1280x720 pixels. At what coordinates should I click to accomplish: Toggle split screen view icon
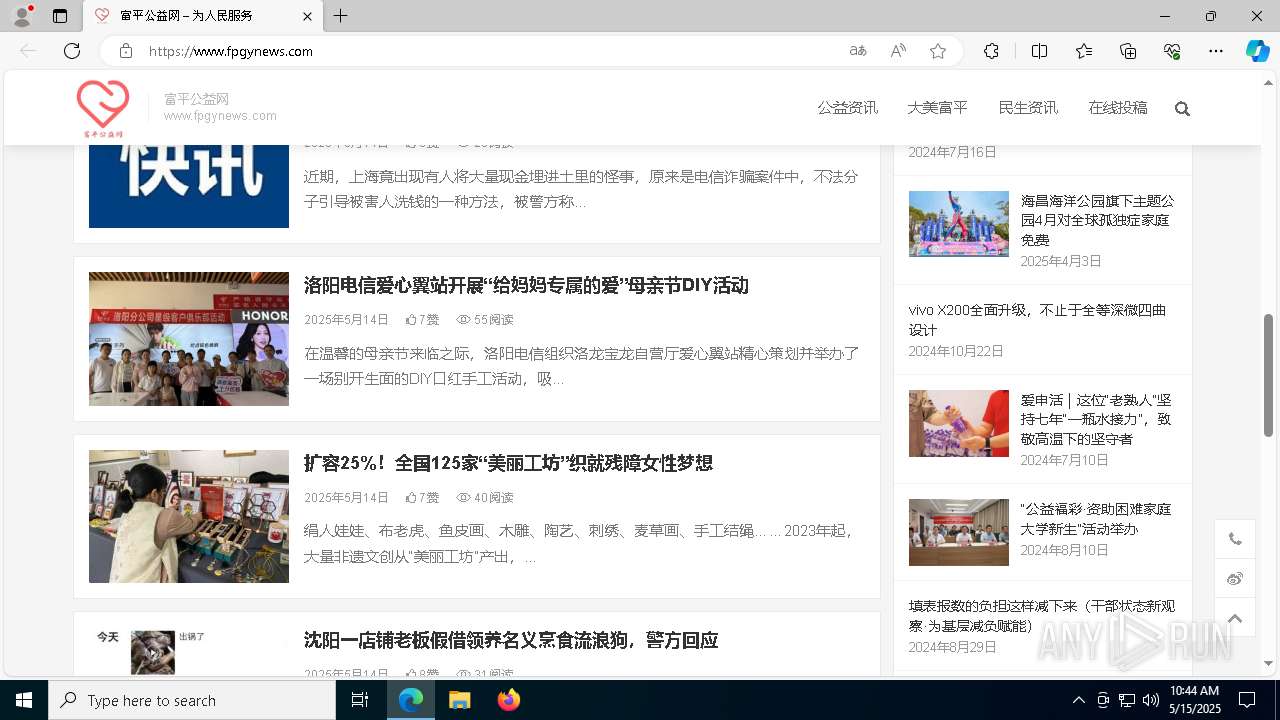point(1039,51)
